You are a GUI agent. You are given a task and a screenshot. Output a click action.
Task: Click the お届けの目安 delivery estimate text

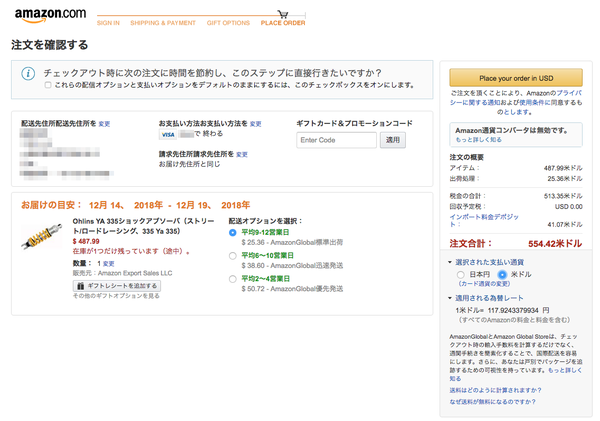(x=135, y=205)
